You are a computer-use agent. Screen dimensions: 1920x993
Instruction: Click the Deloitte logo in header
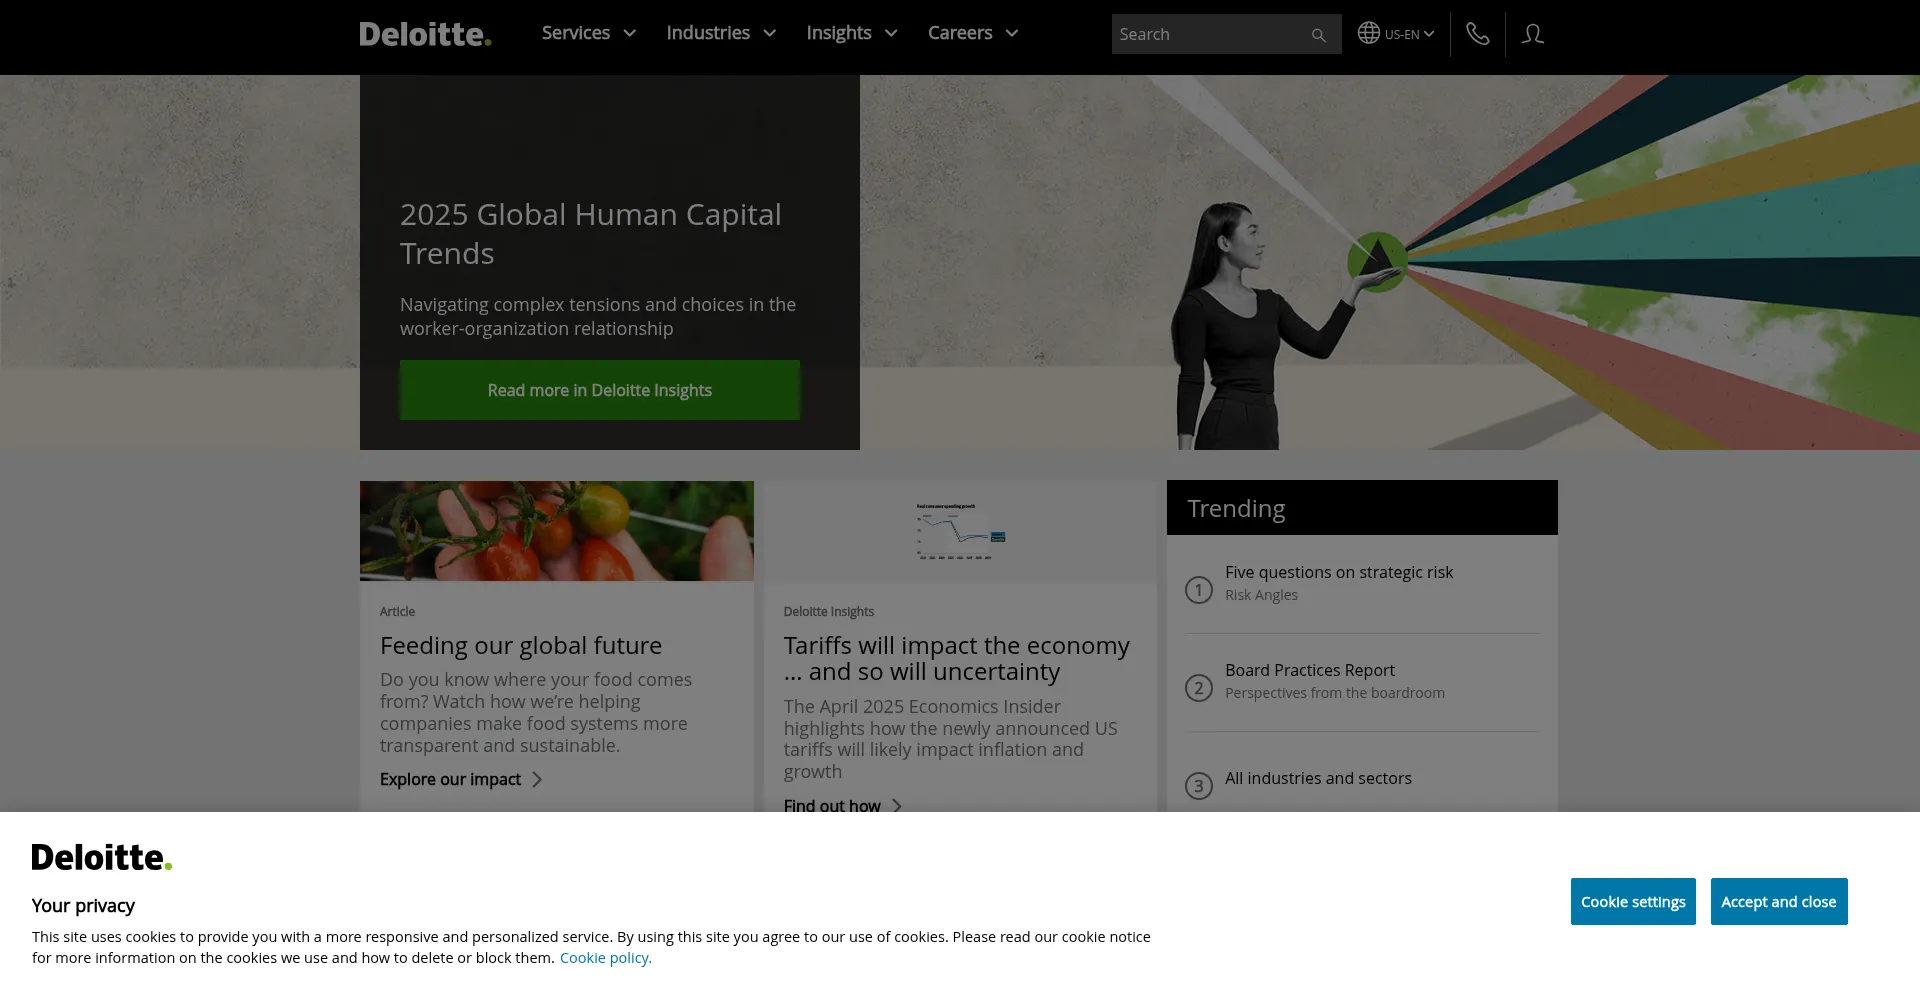(x=425, y=34)
